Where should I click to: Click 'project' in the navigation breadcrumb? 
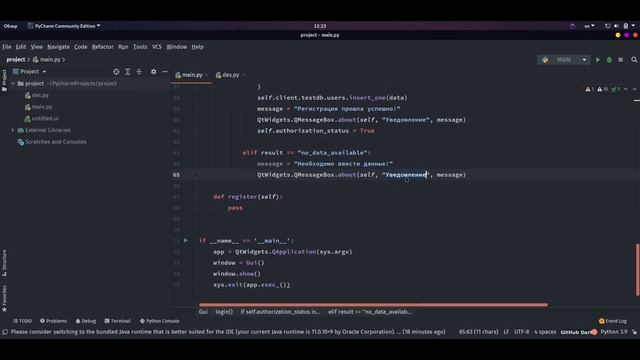pos(16,60)
